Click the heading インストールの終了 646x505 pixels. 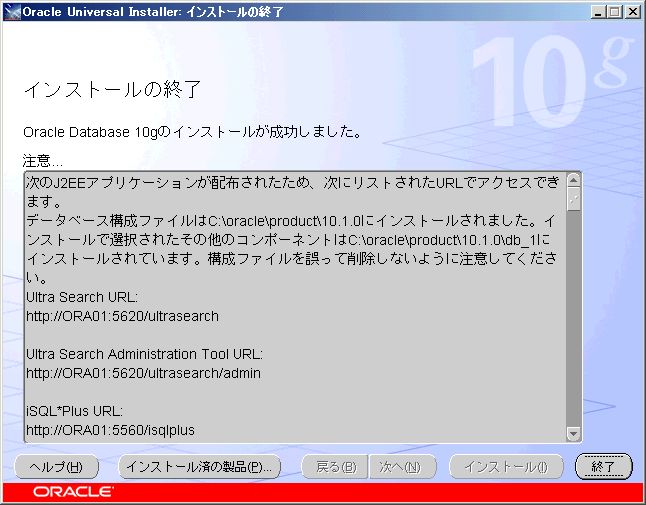(x=112, y=89)
